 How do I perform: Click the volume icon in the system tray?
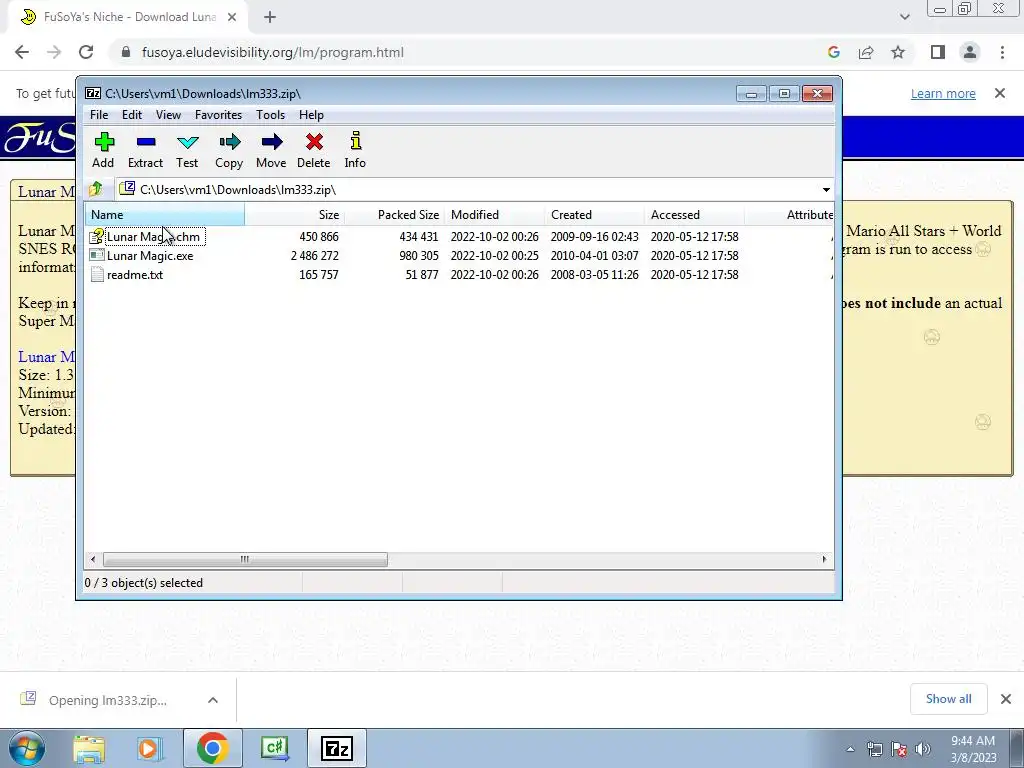[923, 749]
